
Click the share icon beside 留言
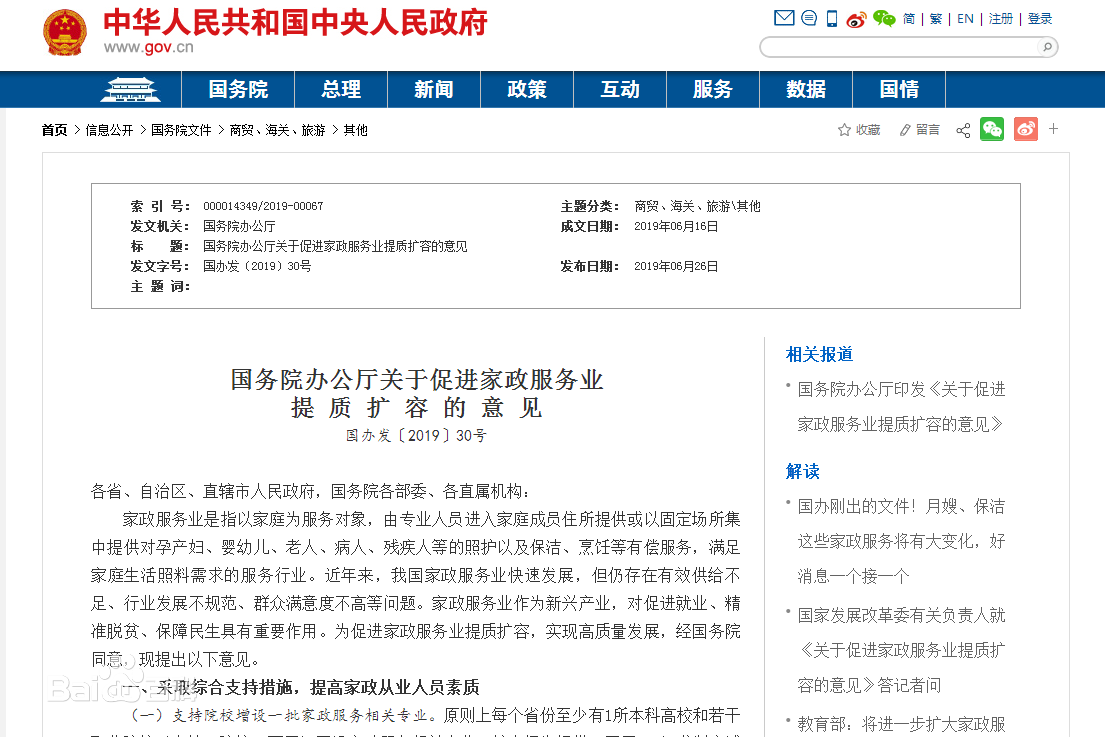pyautogui.click(x=963, y=130)
